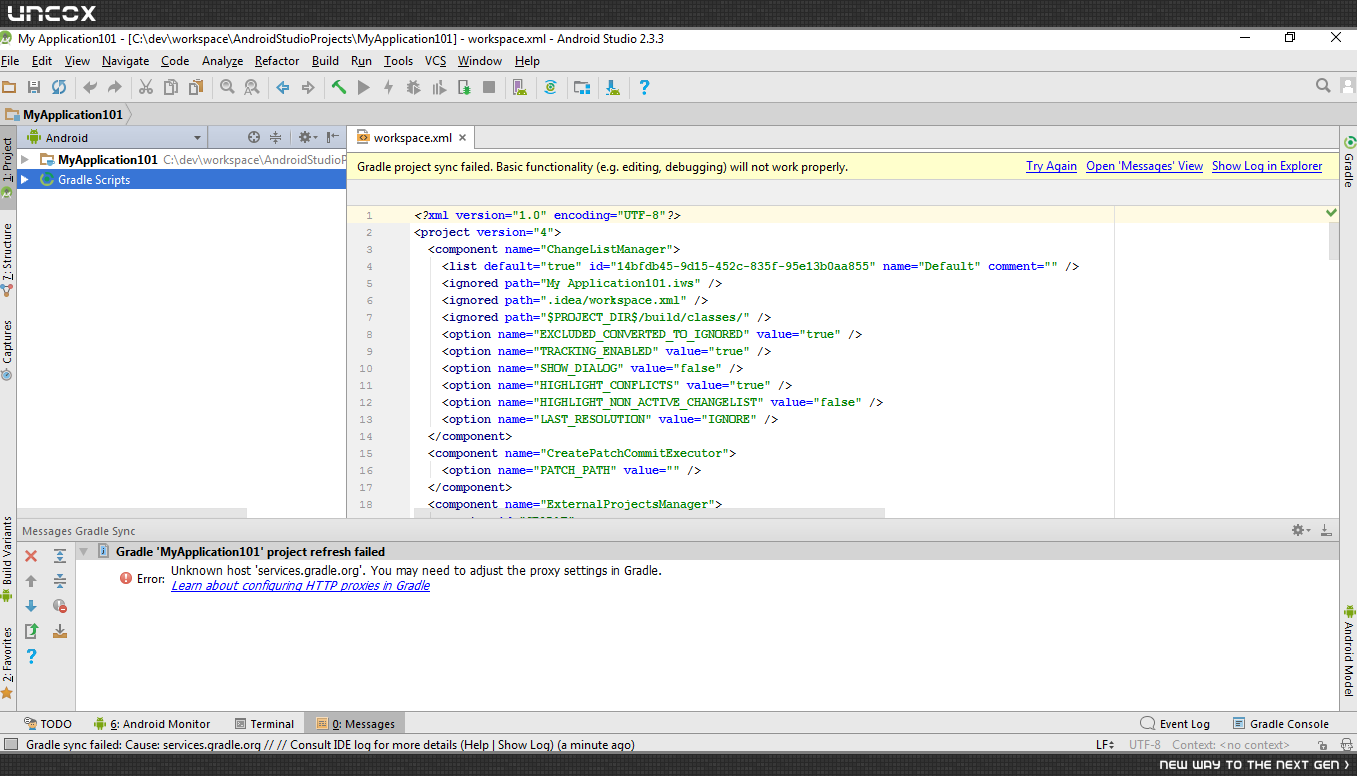
Task: Click the Find magnifier toolbar icon
Action: 227,88
